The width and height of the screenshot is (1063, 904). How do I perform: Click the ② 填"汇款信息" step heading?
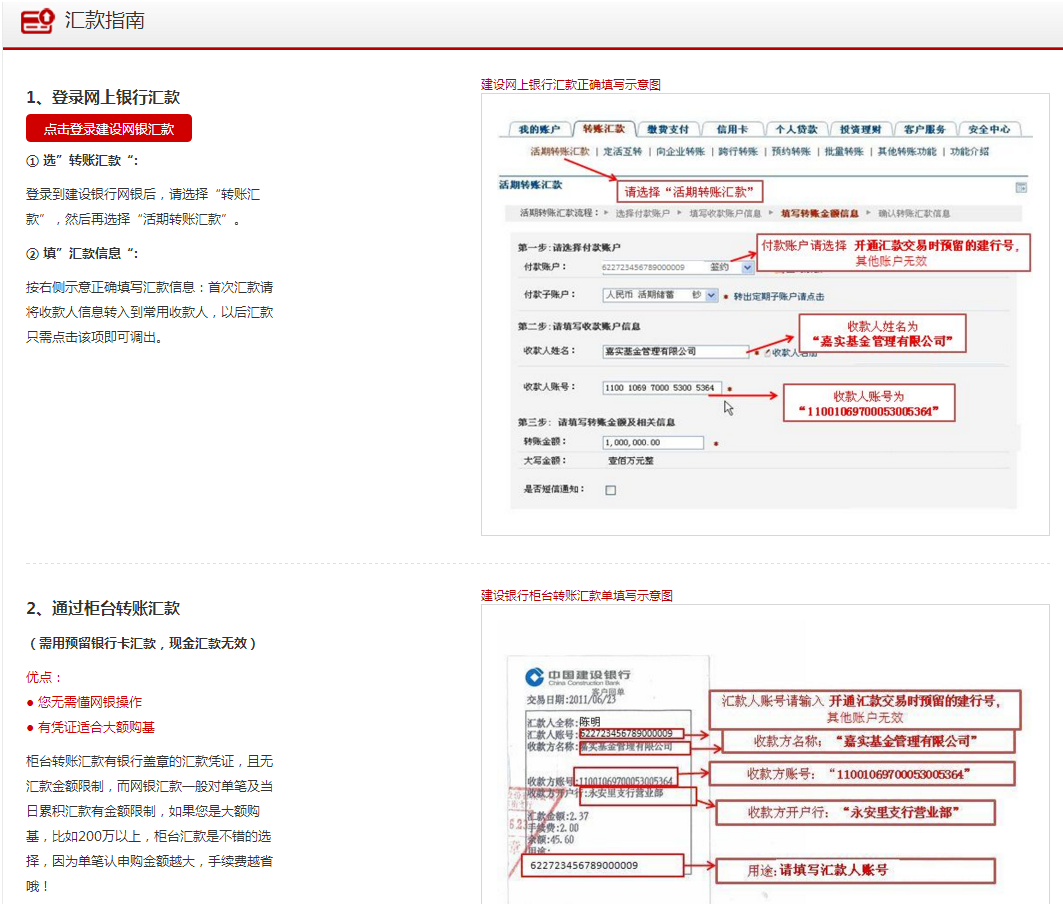pyautogui.click(x=82, y=253)
